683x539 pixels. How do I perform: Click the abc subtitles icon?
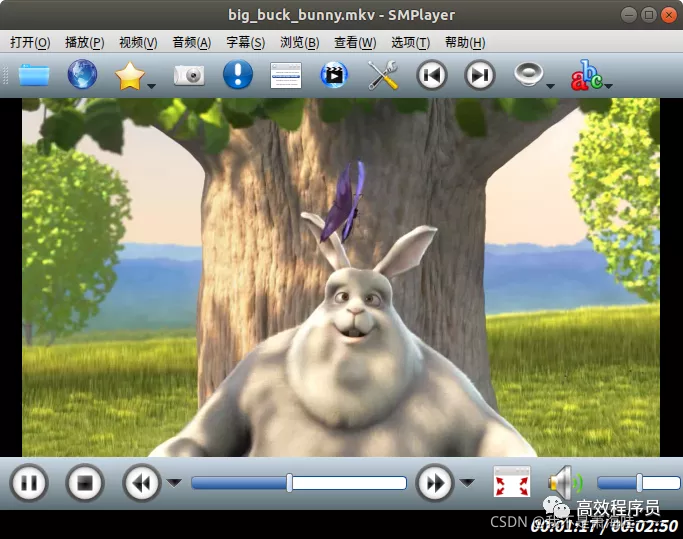(586, 75)
